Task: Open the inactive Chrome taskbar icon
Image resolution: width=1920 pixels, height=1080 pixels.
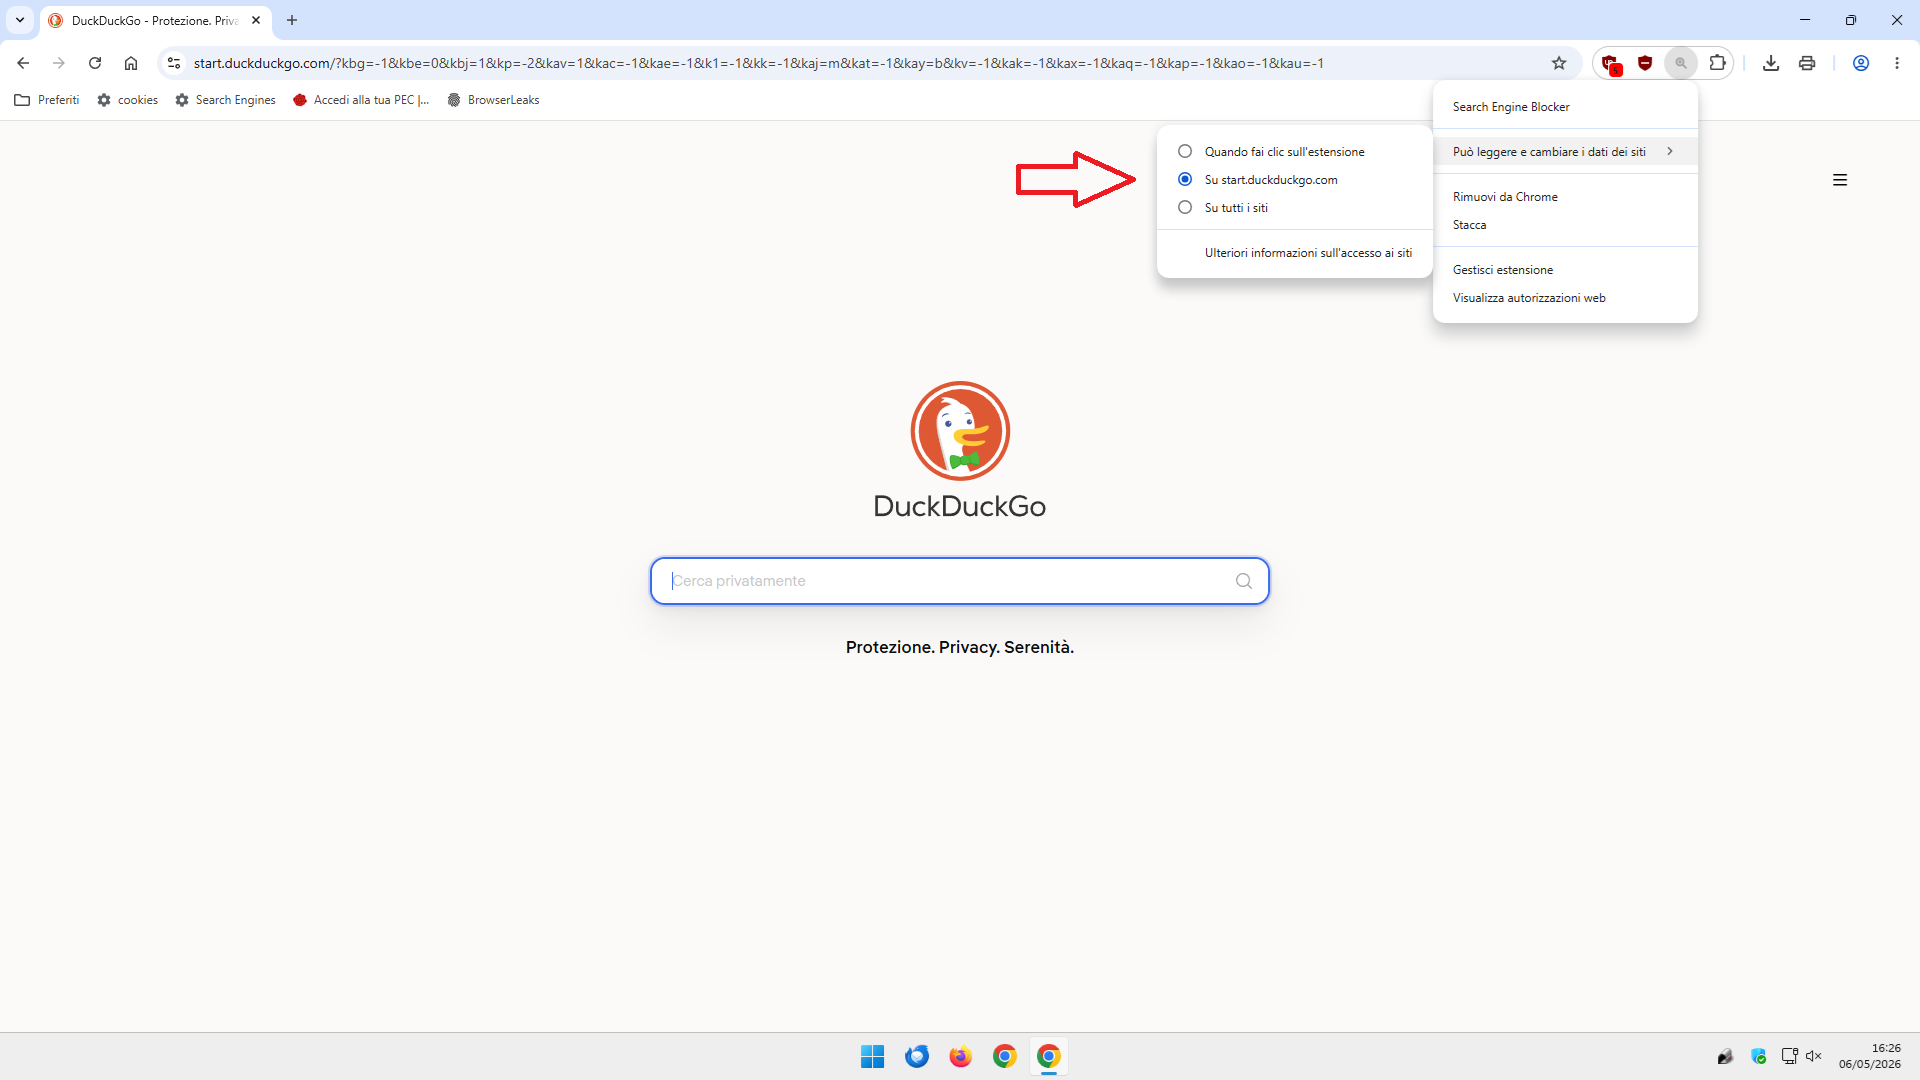Action: 1005,1056
